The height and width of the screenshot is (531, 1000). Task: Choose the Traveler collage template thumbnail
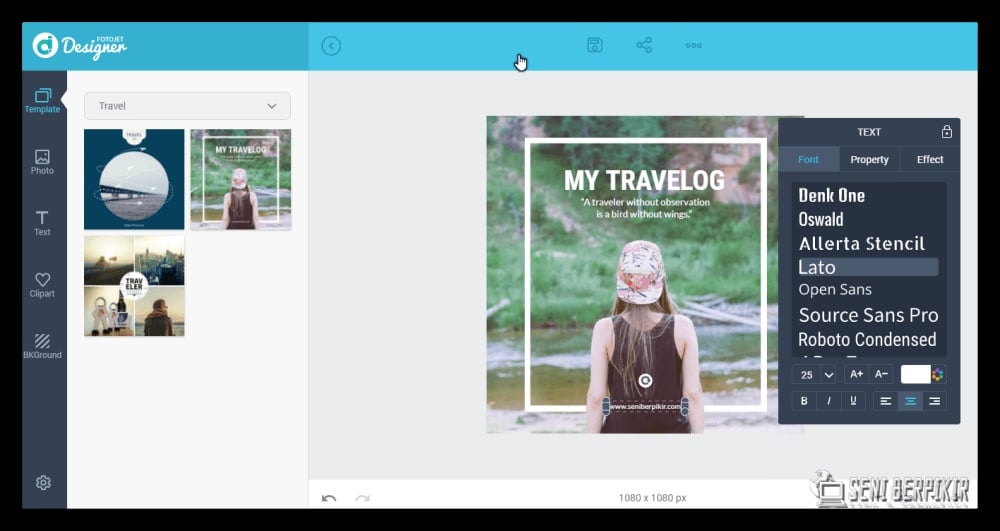134,286
